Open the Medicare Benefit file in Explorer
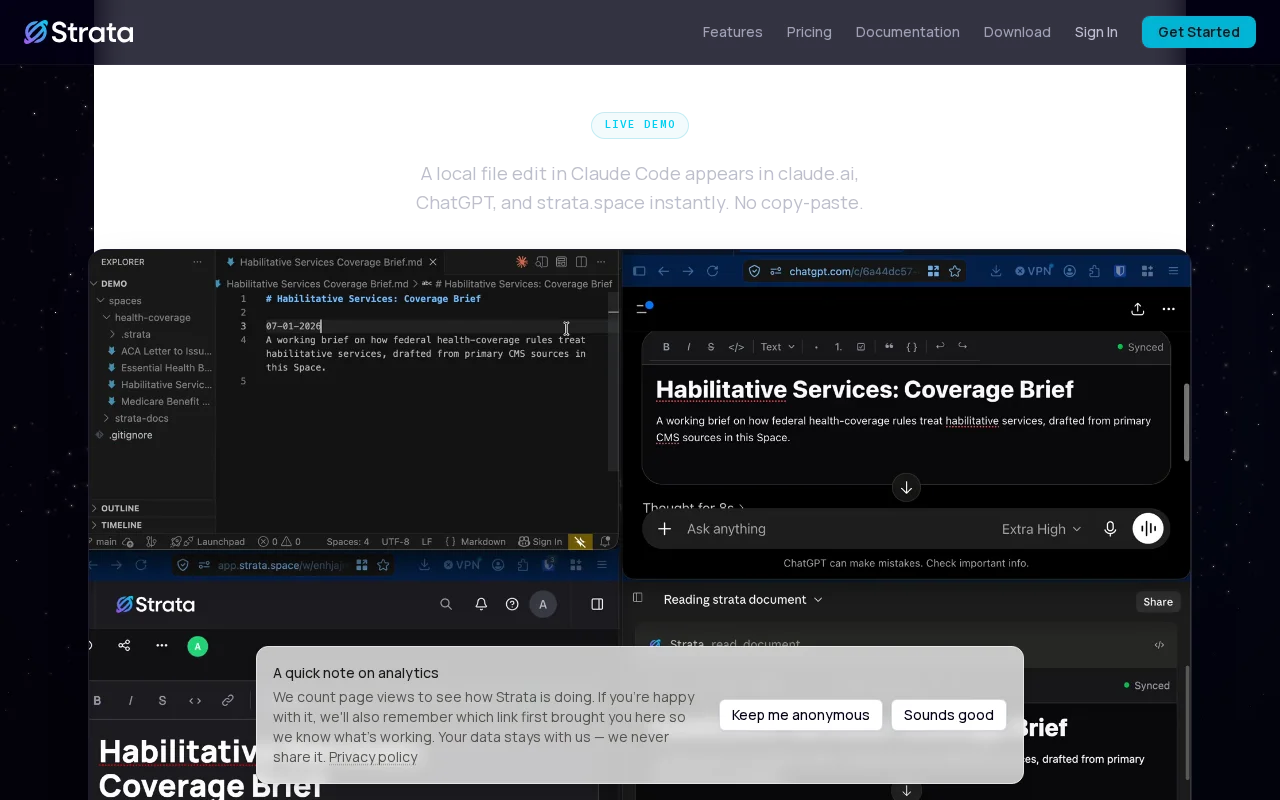This screenshot has width=1280, height=800. [165, 401]
